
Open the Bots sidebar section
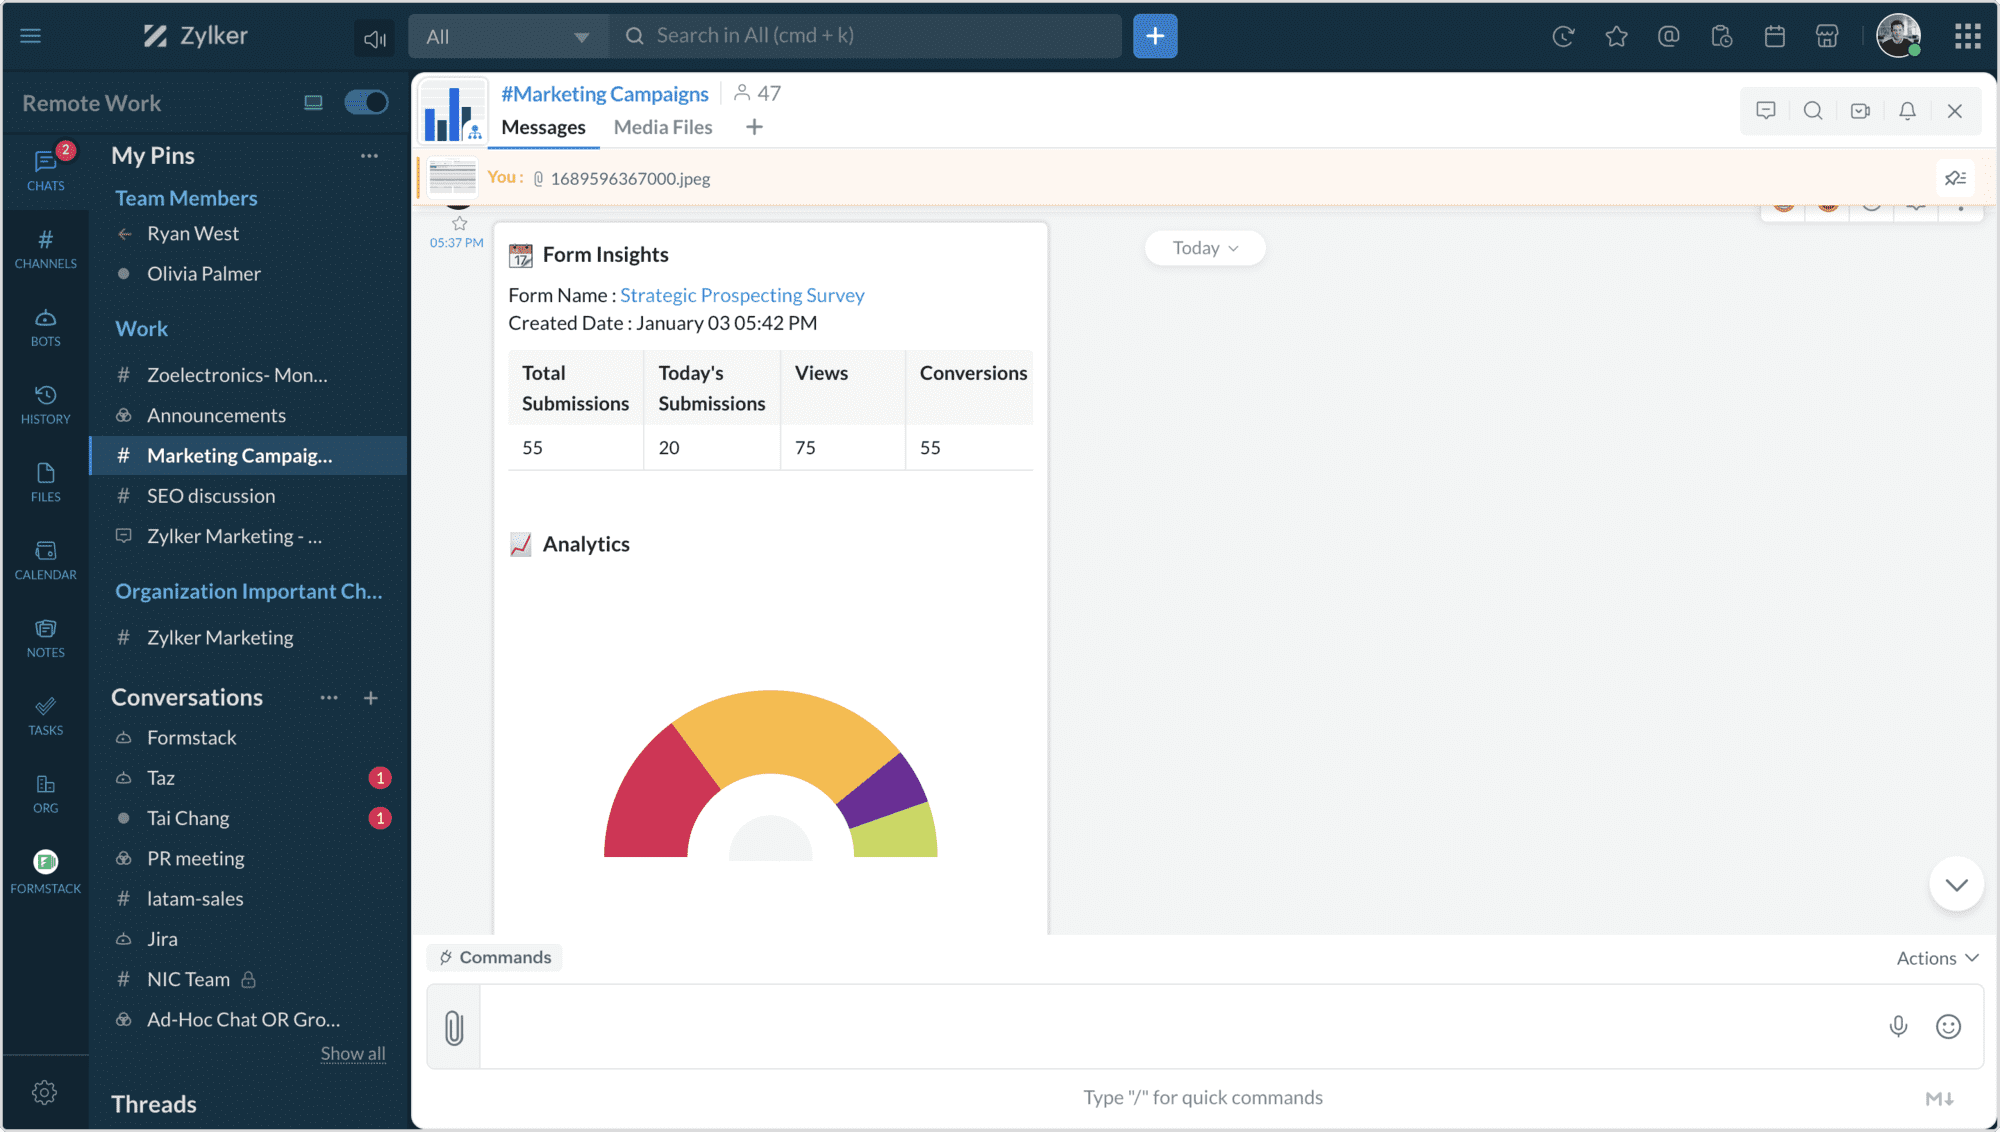click(x=45, y=327)
